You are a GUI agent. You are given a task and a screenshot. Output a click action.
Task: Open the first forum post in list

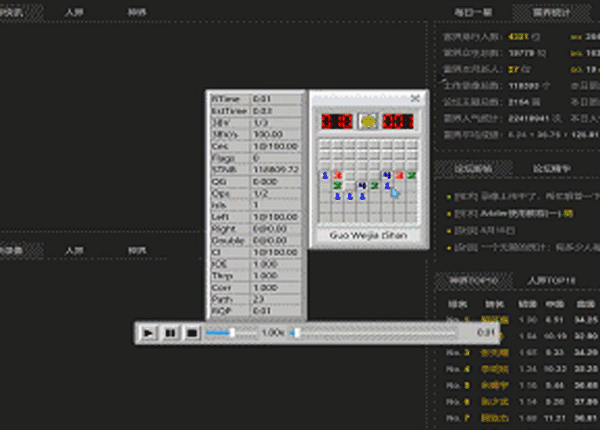tap(527, 197)
